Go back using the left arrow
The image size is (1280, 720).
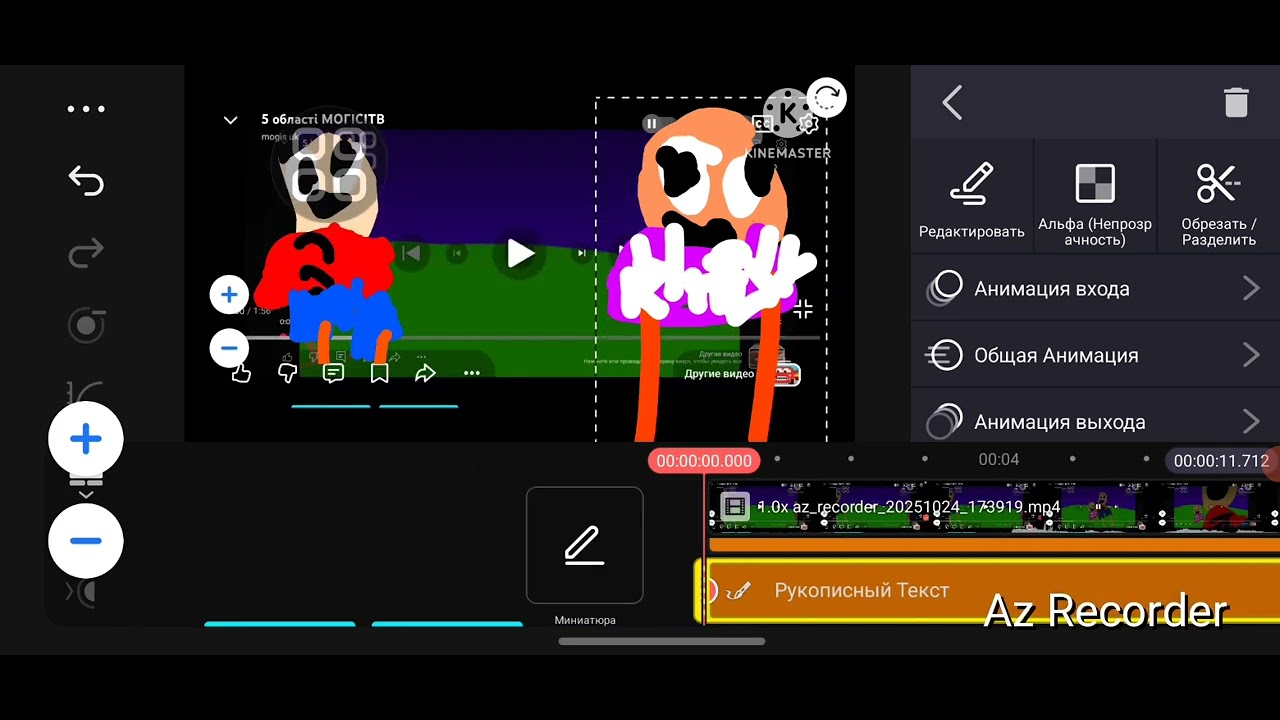click(952, 102)
